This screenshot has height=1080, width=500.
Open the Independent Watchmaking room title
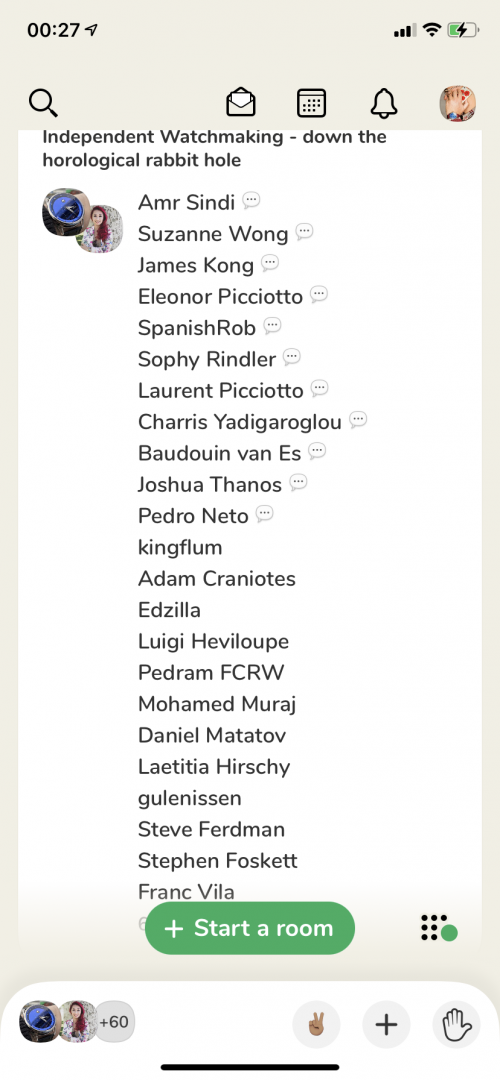(x=214, y=148)
